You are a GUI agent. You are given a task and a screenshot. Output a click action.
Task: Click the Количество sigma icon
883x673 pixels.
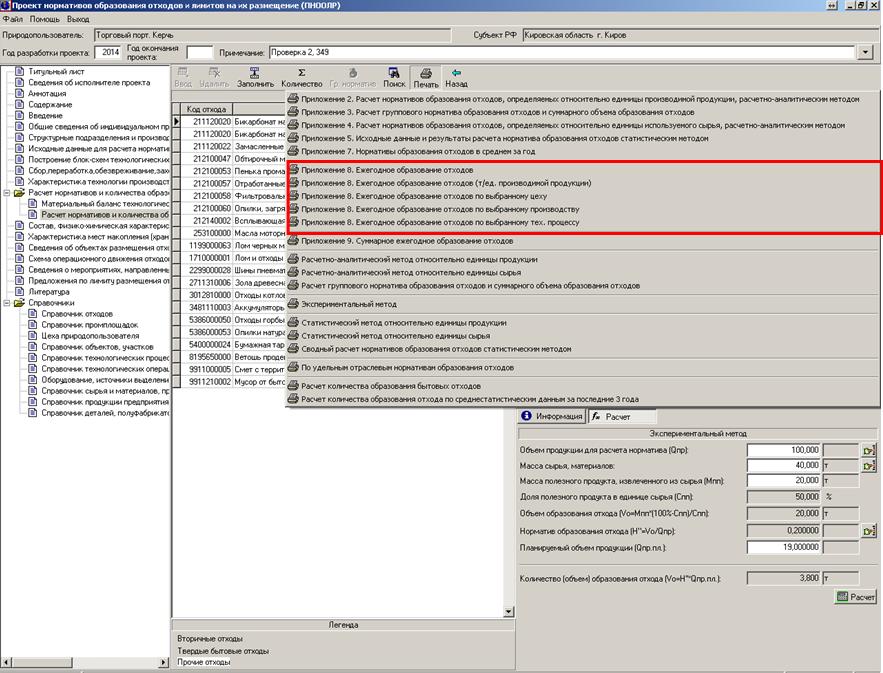click(x=301, y=73)
